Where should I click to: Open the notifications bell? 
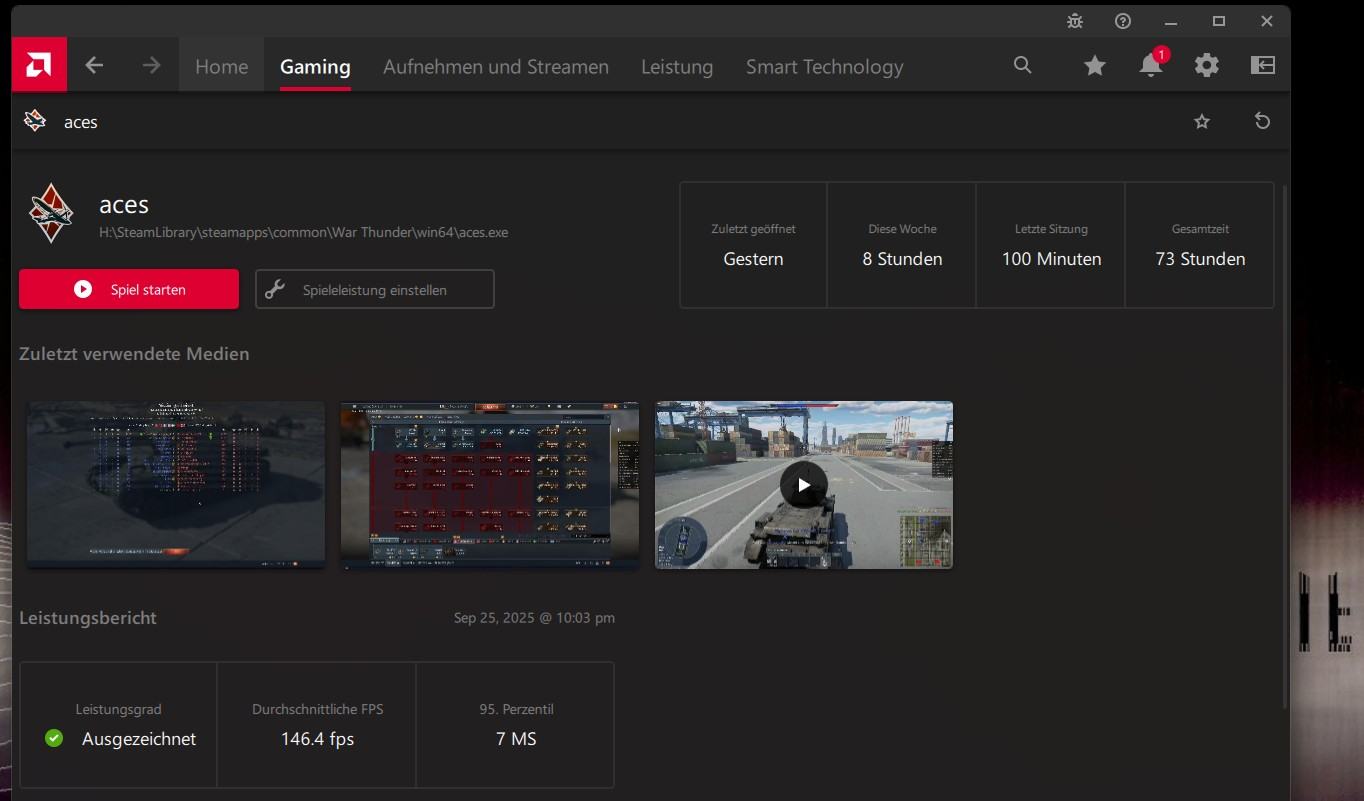1152,64
